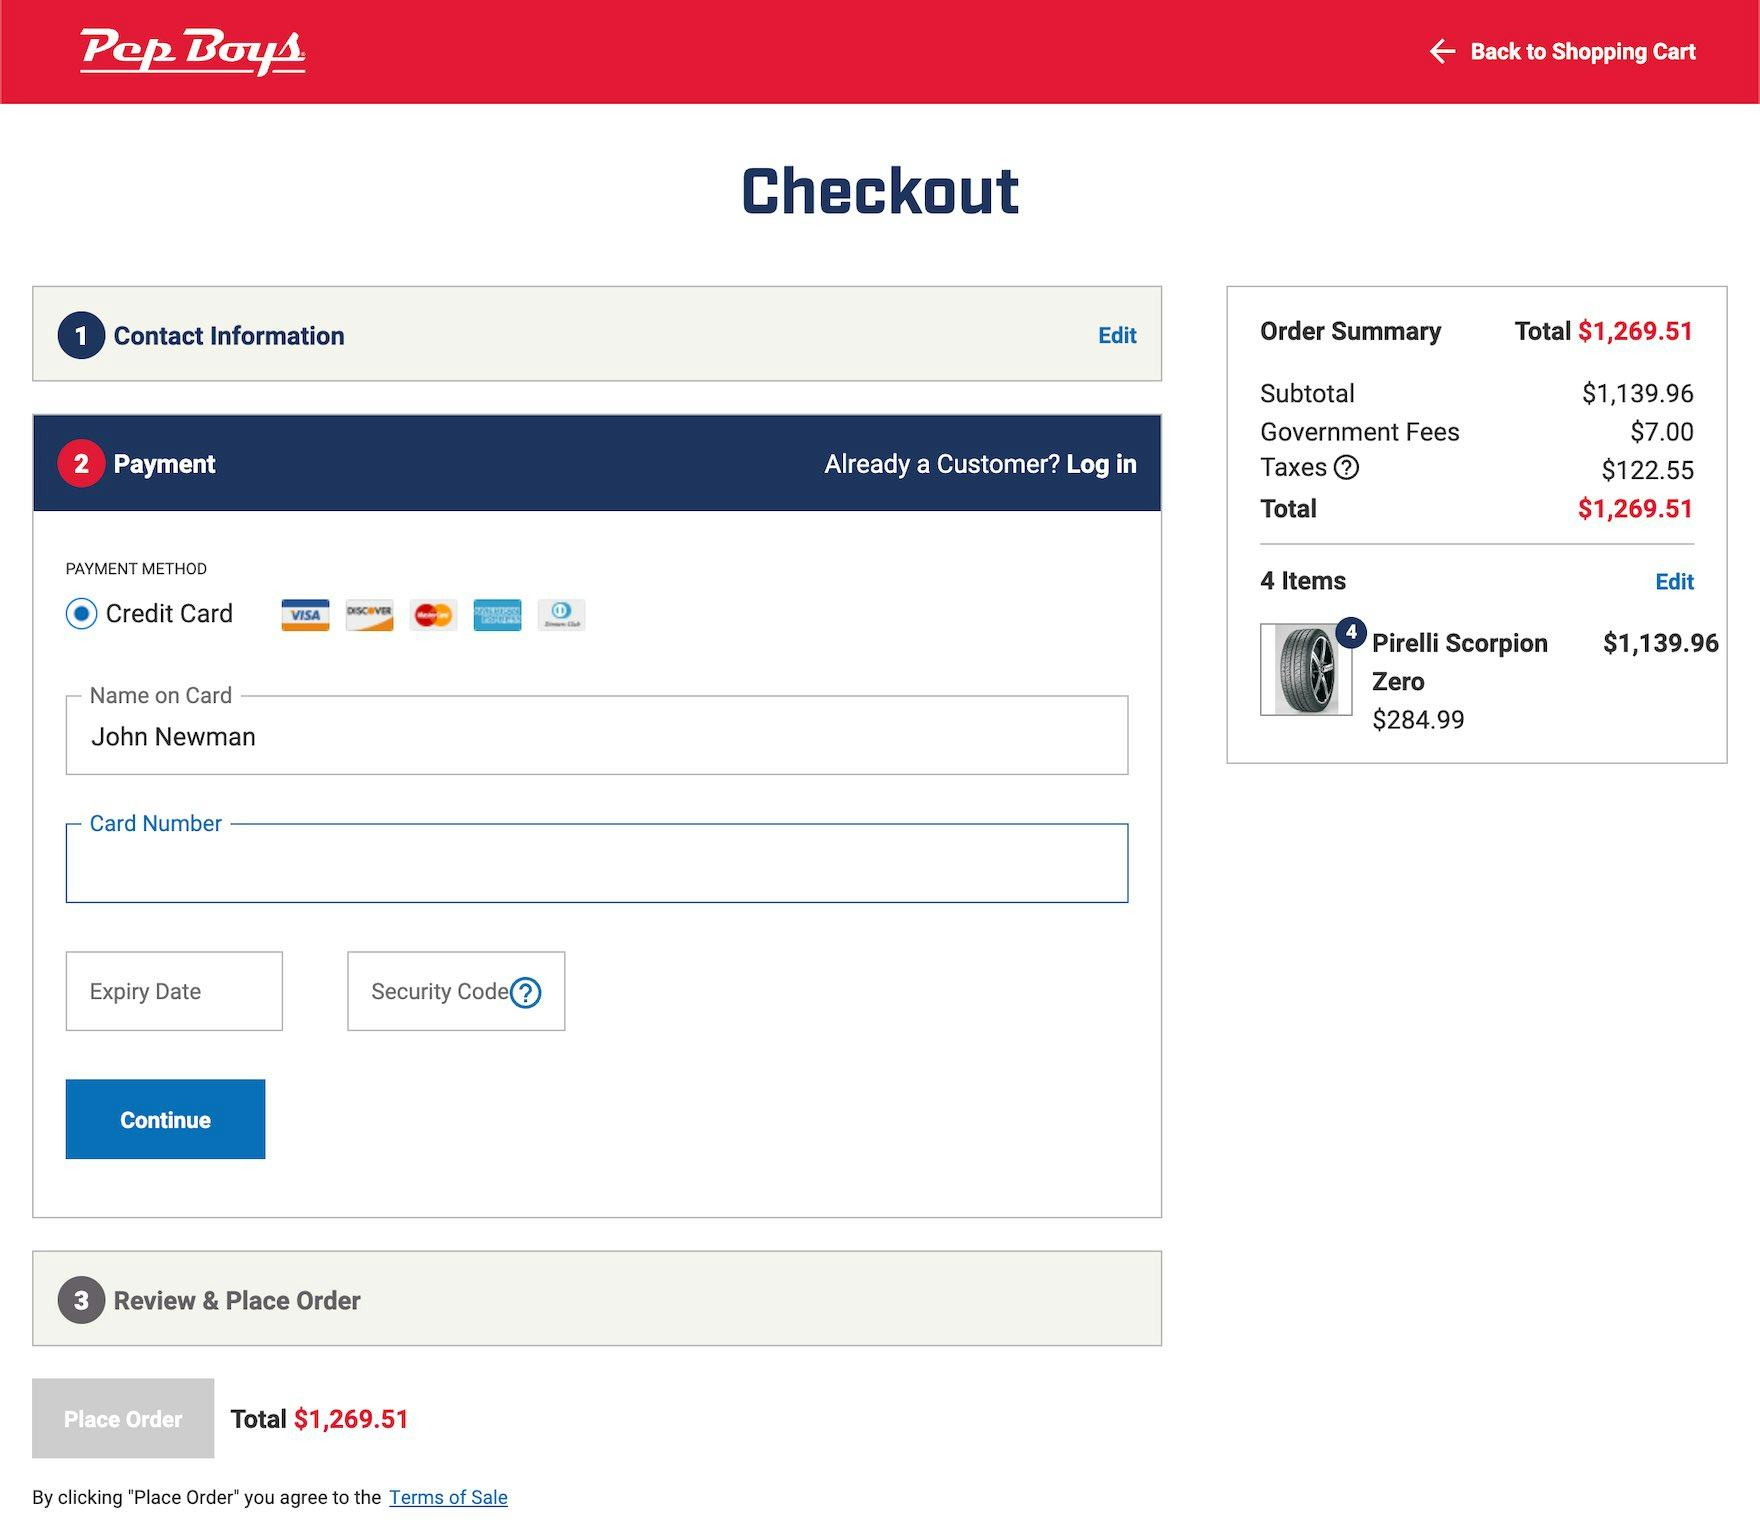The image size is (1760, 1536).
Task: Select the Credit Card radio button
Action: pos(82,614)
